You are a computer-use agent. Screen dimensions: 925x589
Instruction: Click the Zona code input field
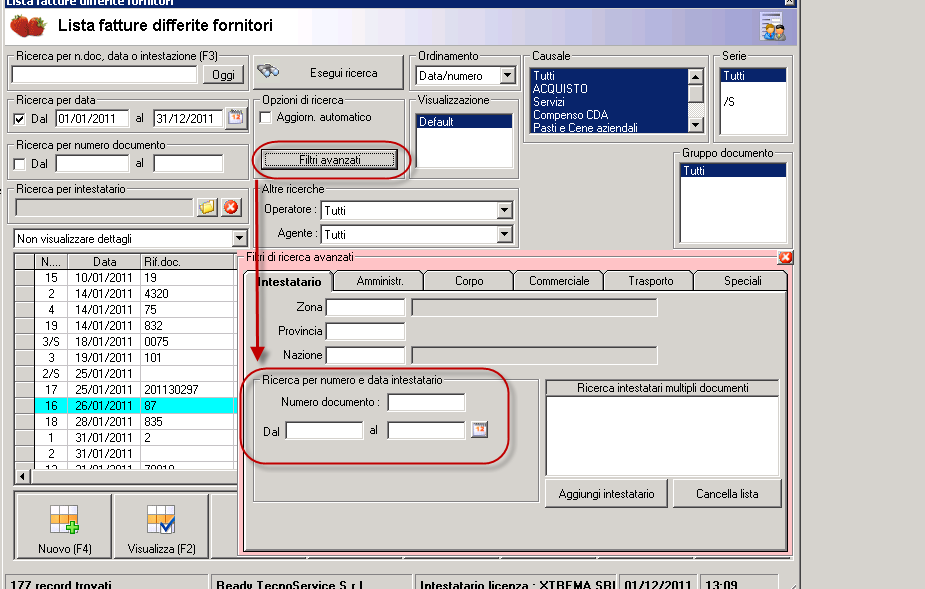365,307
